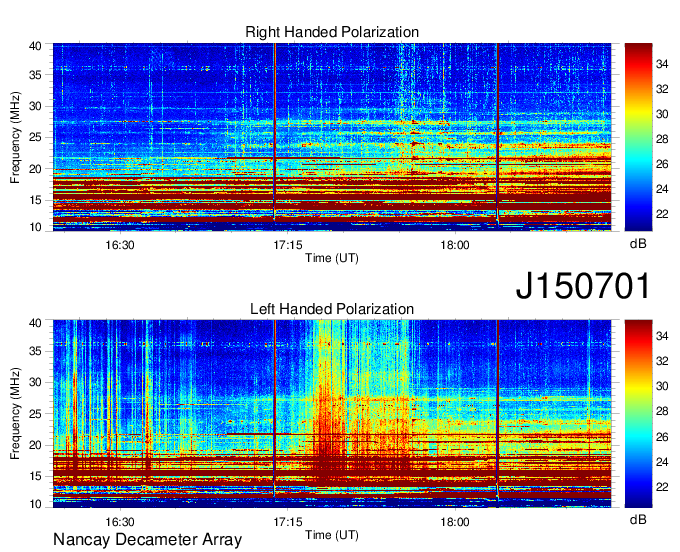The width and height of the screenshot is (680, 552).
Task: Click the 'Left Handed Polarization' title
Action: (332, 309)
